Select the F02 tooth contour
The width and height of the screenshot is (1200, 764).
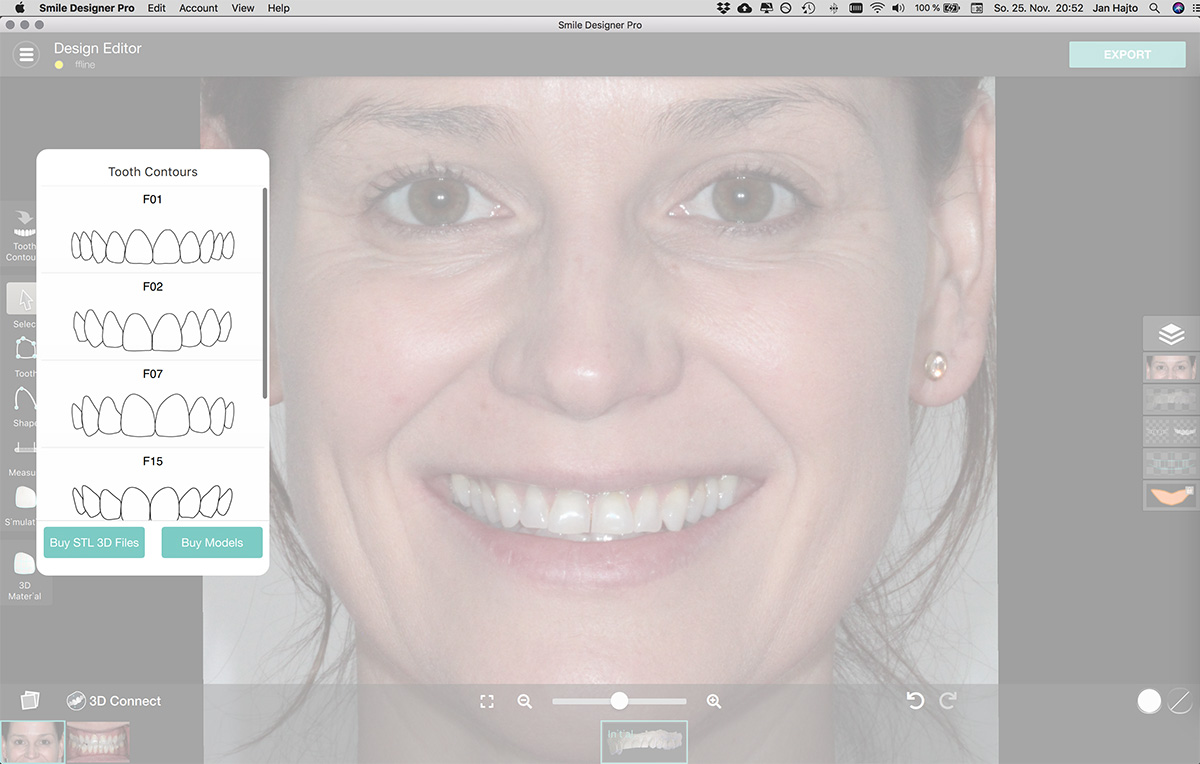coord(152,317)
